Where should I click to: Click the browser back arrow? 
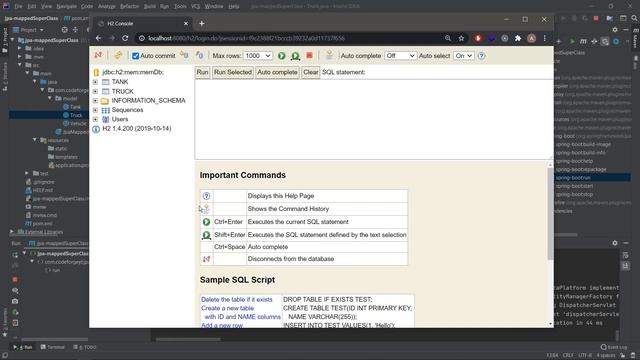coord(99,38)
